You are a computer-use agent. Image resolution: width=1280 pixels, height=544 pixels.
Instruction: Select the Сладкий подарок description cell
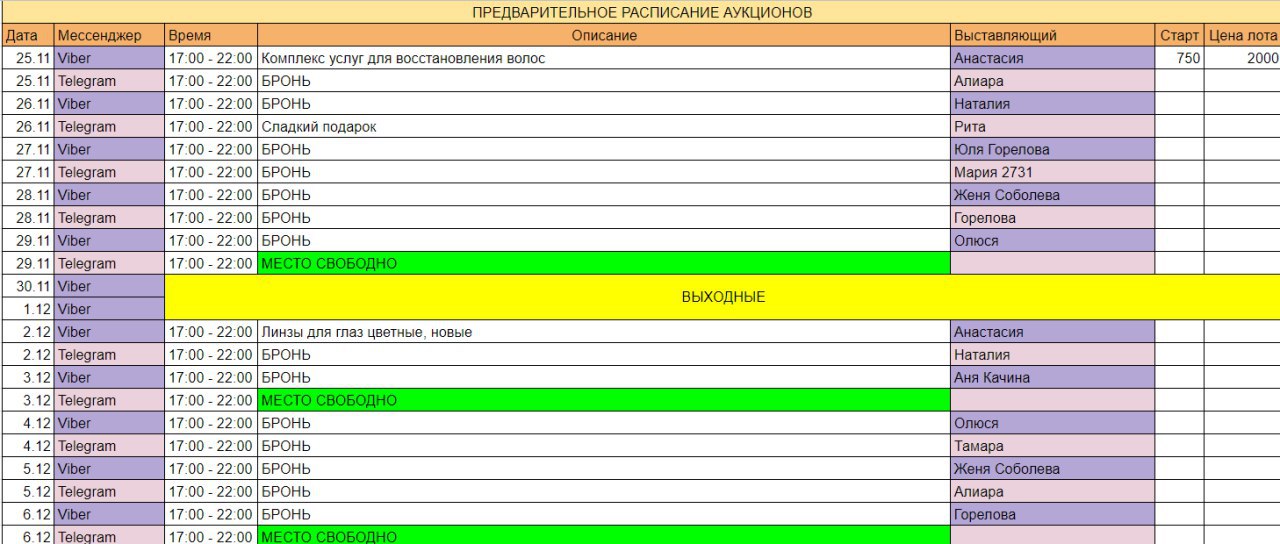click(x=604, y=127)
